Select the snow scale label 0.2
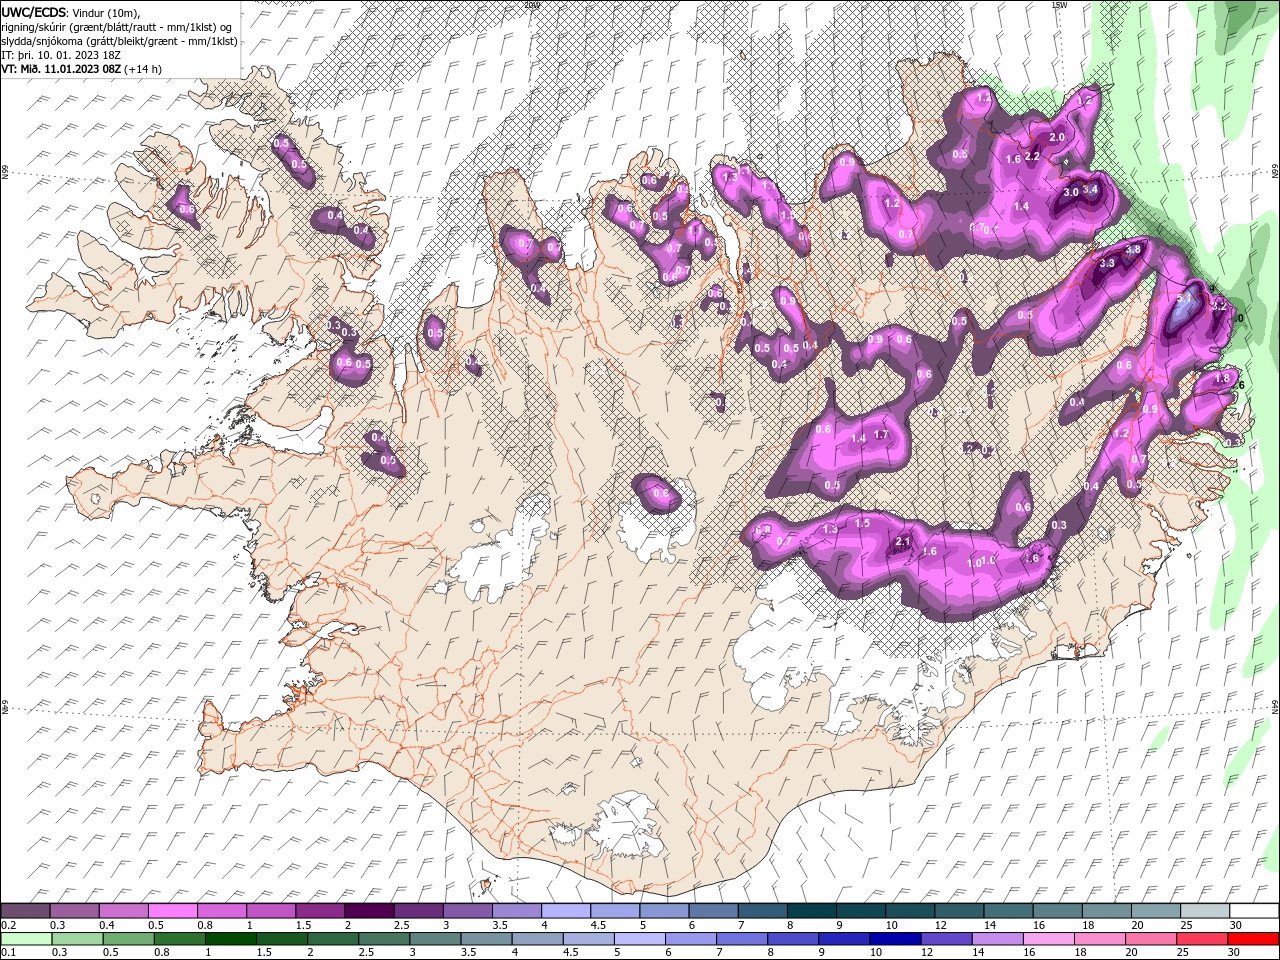Screen dimensions: 1280x960 (8, 925)
